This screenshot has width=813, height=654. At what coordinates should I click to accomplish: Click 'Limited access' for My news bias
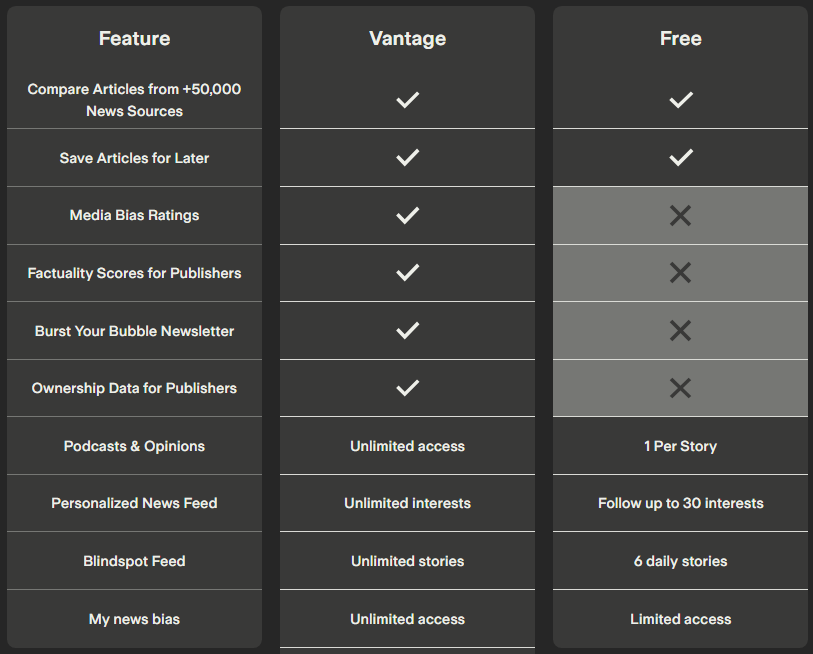point(681,619)
